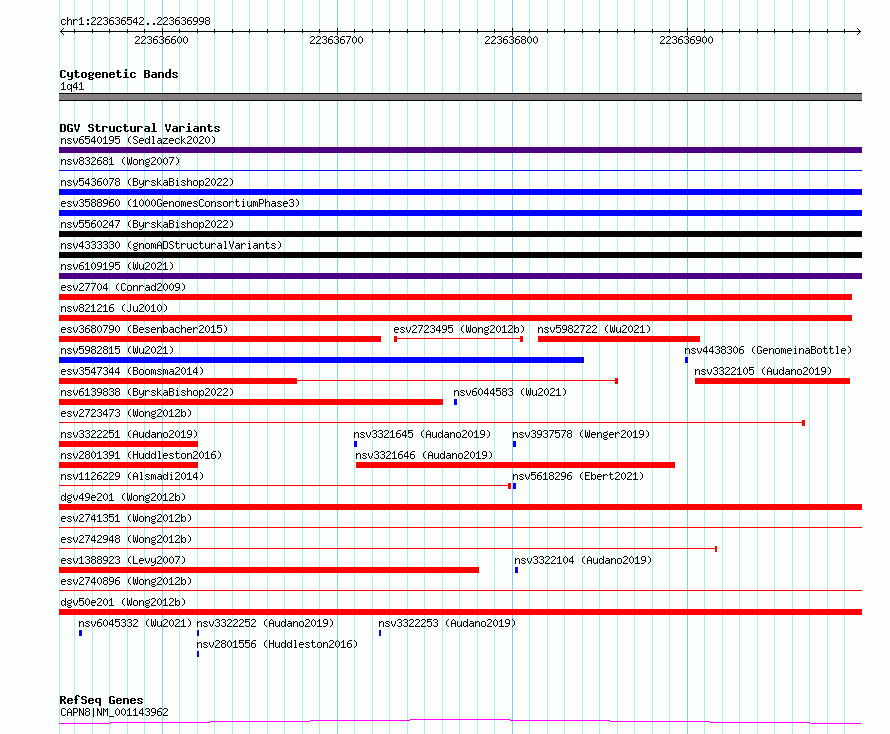Click nsv6139838 (ByrskaBishop2022) label
This screenshot has width=890, height=734.
pos(147,392)
